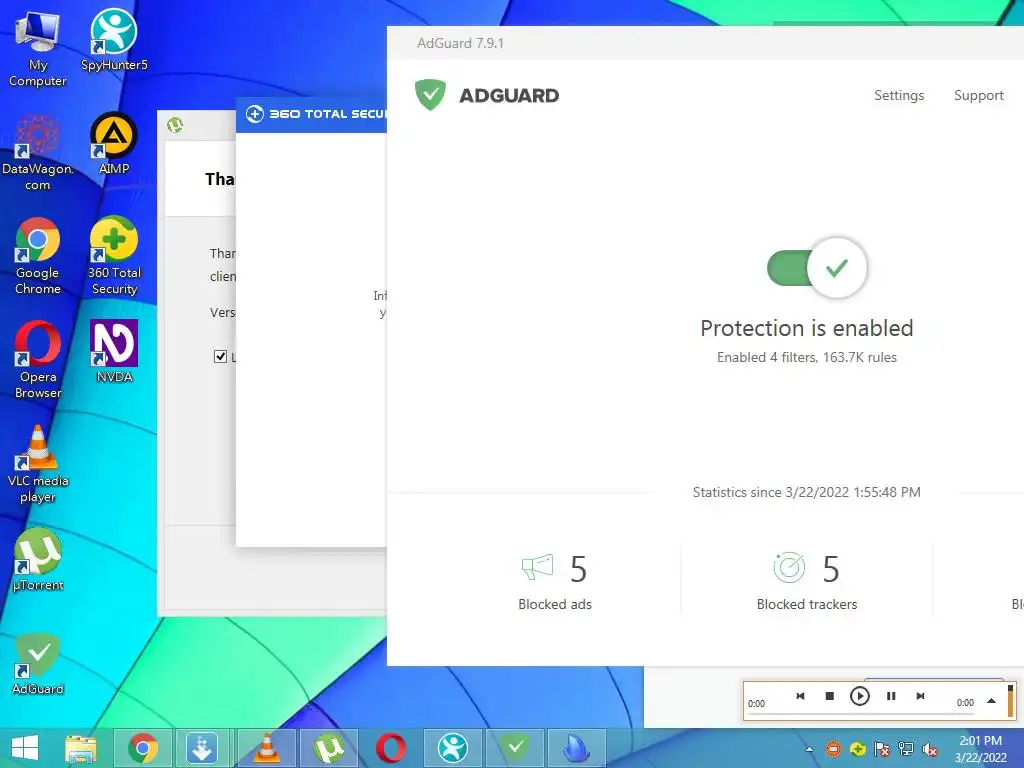Open the Windows Start button
The width and height of the screenshot is (1024, 768).
[25, 748]
